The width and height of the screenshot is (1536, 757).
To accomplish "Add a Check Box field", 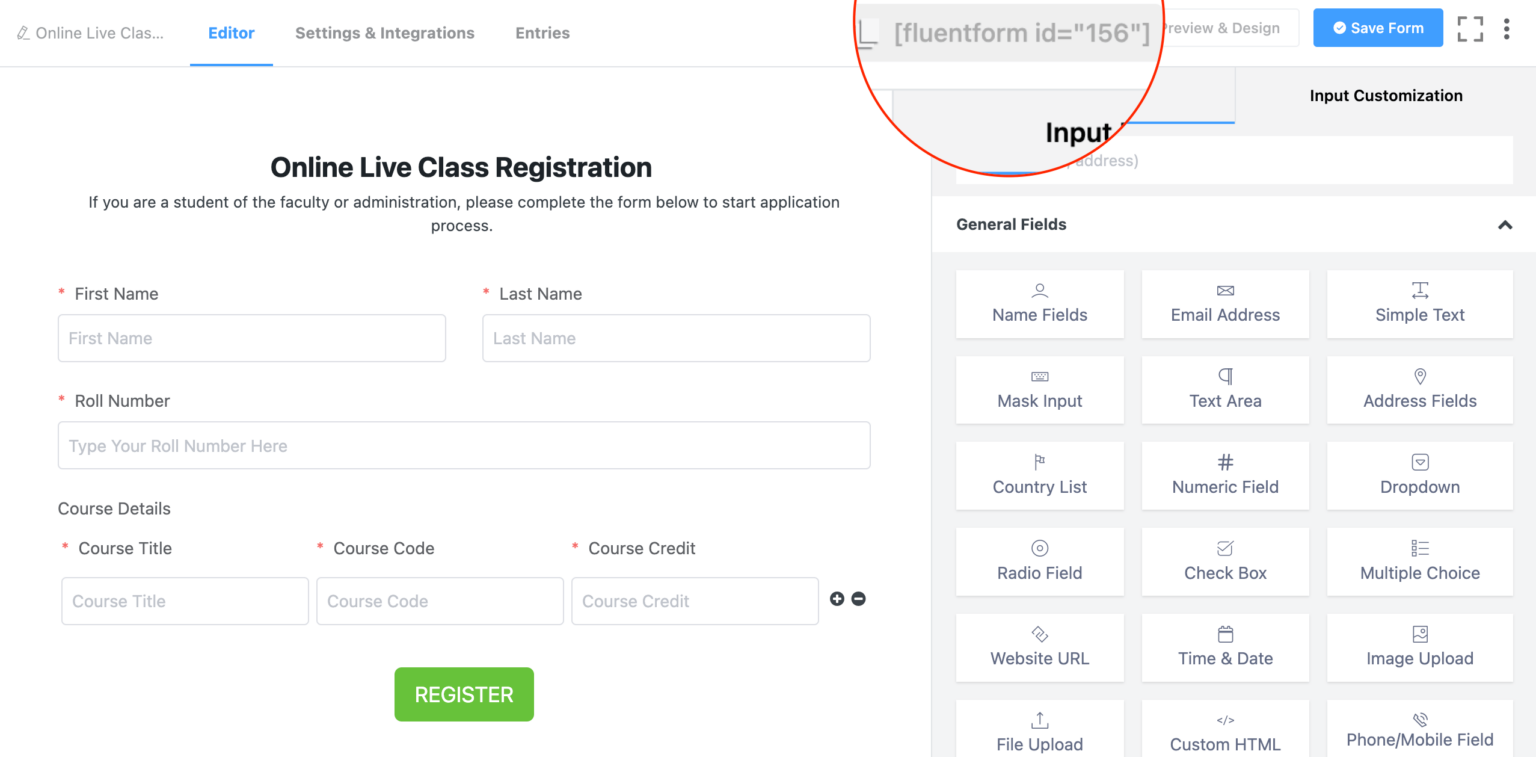I will pyautogui.click(x=1225, y=561).
